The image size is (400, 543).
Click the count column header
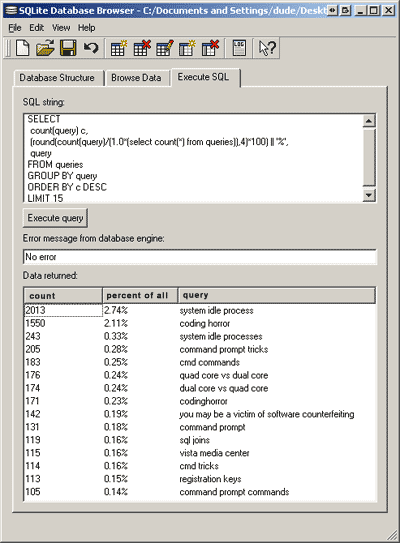tap(63, 295)
